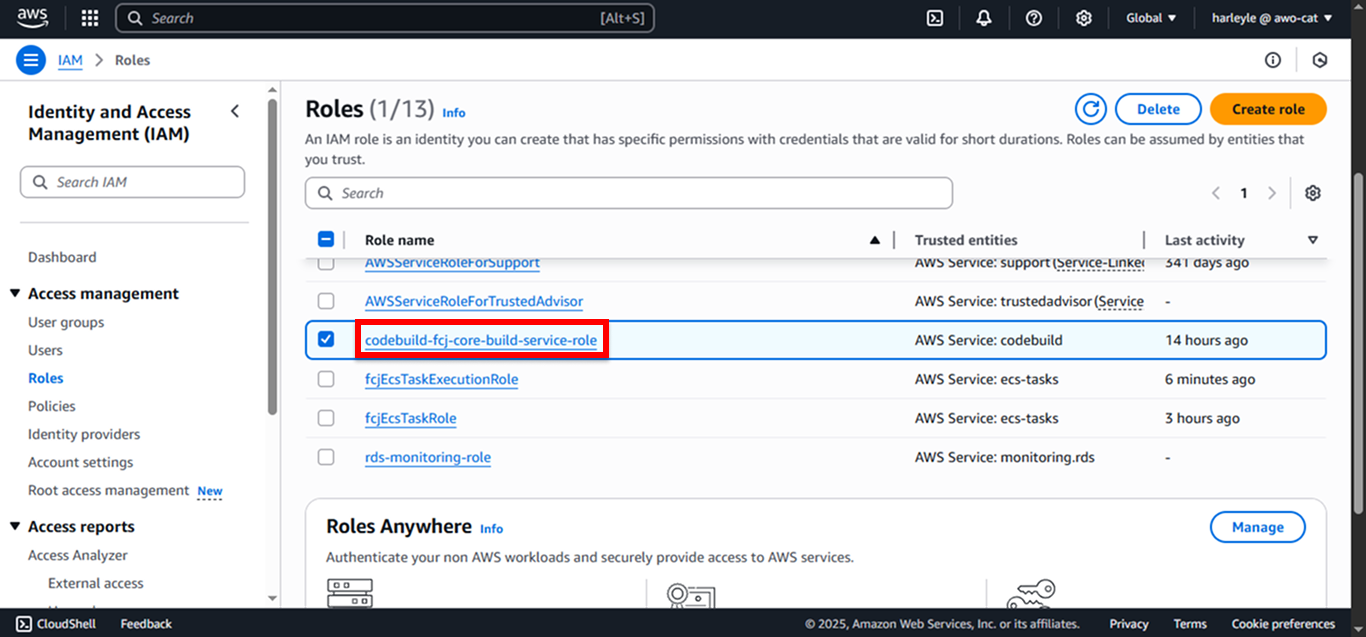Open Privacy link in footer
The height and width of the screenshot is (637, 1366).
pyautogui.click(x=1129, y=624)
